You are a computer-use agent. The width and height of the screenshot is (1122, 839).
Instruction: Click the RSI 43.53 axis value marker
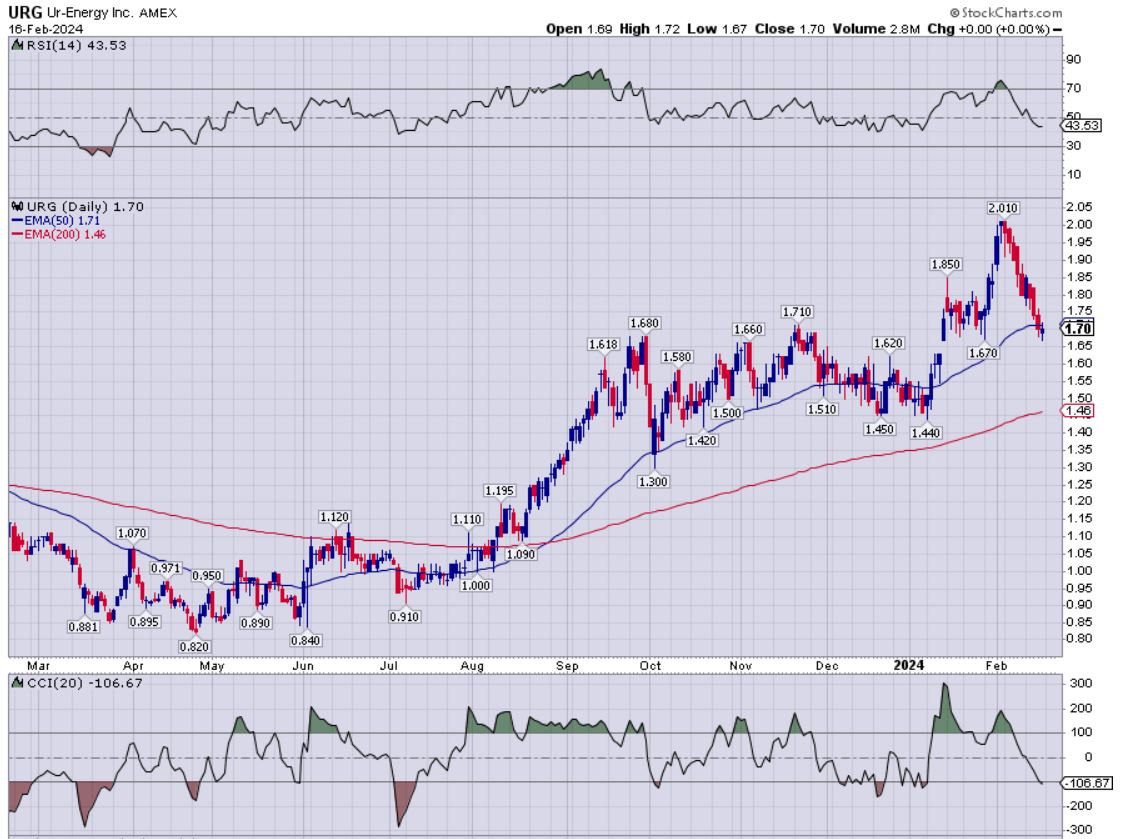coord(1081,126)
